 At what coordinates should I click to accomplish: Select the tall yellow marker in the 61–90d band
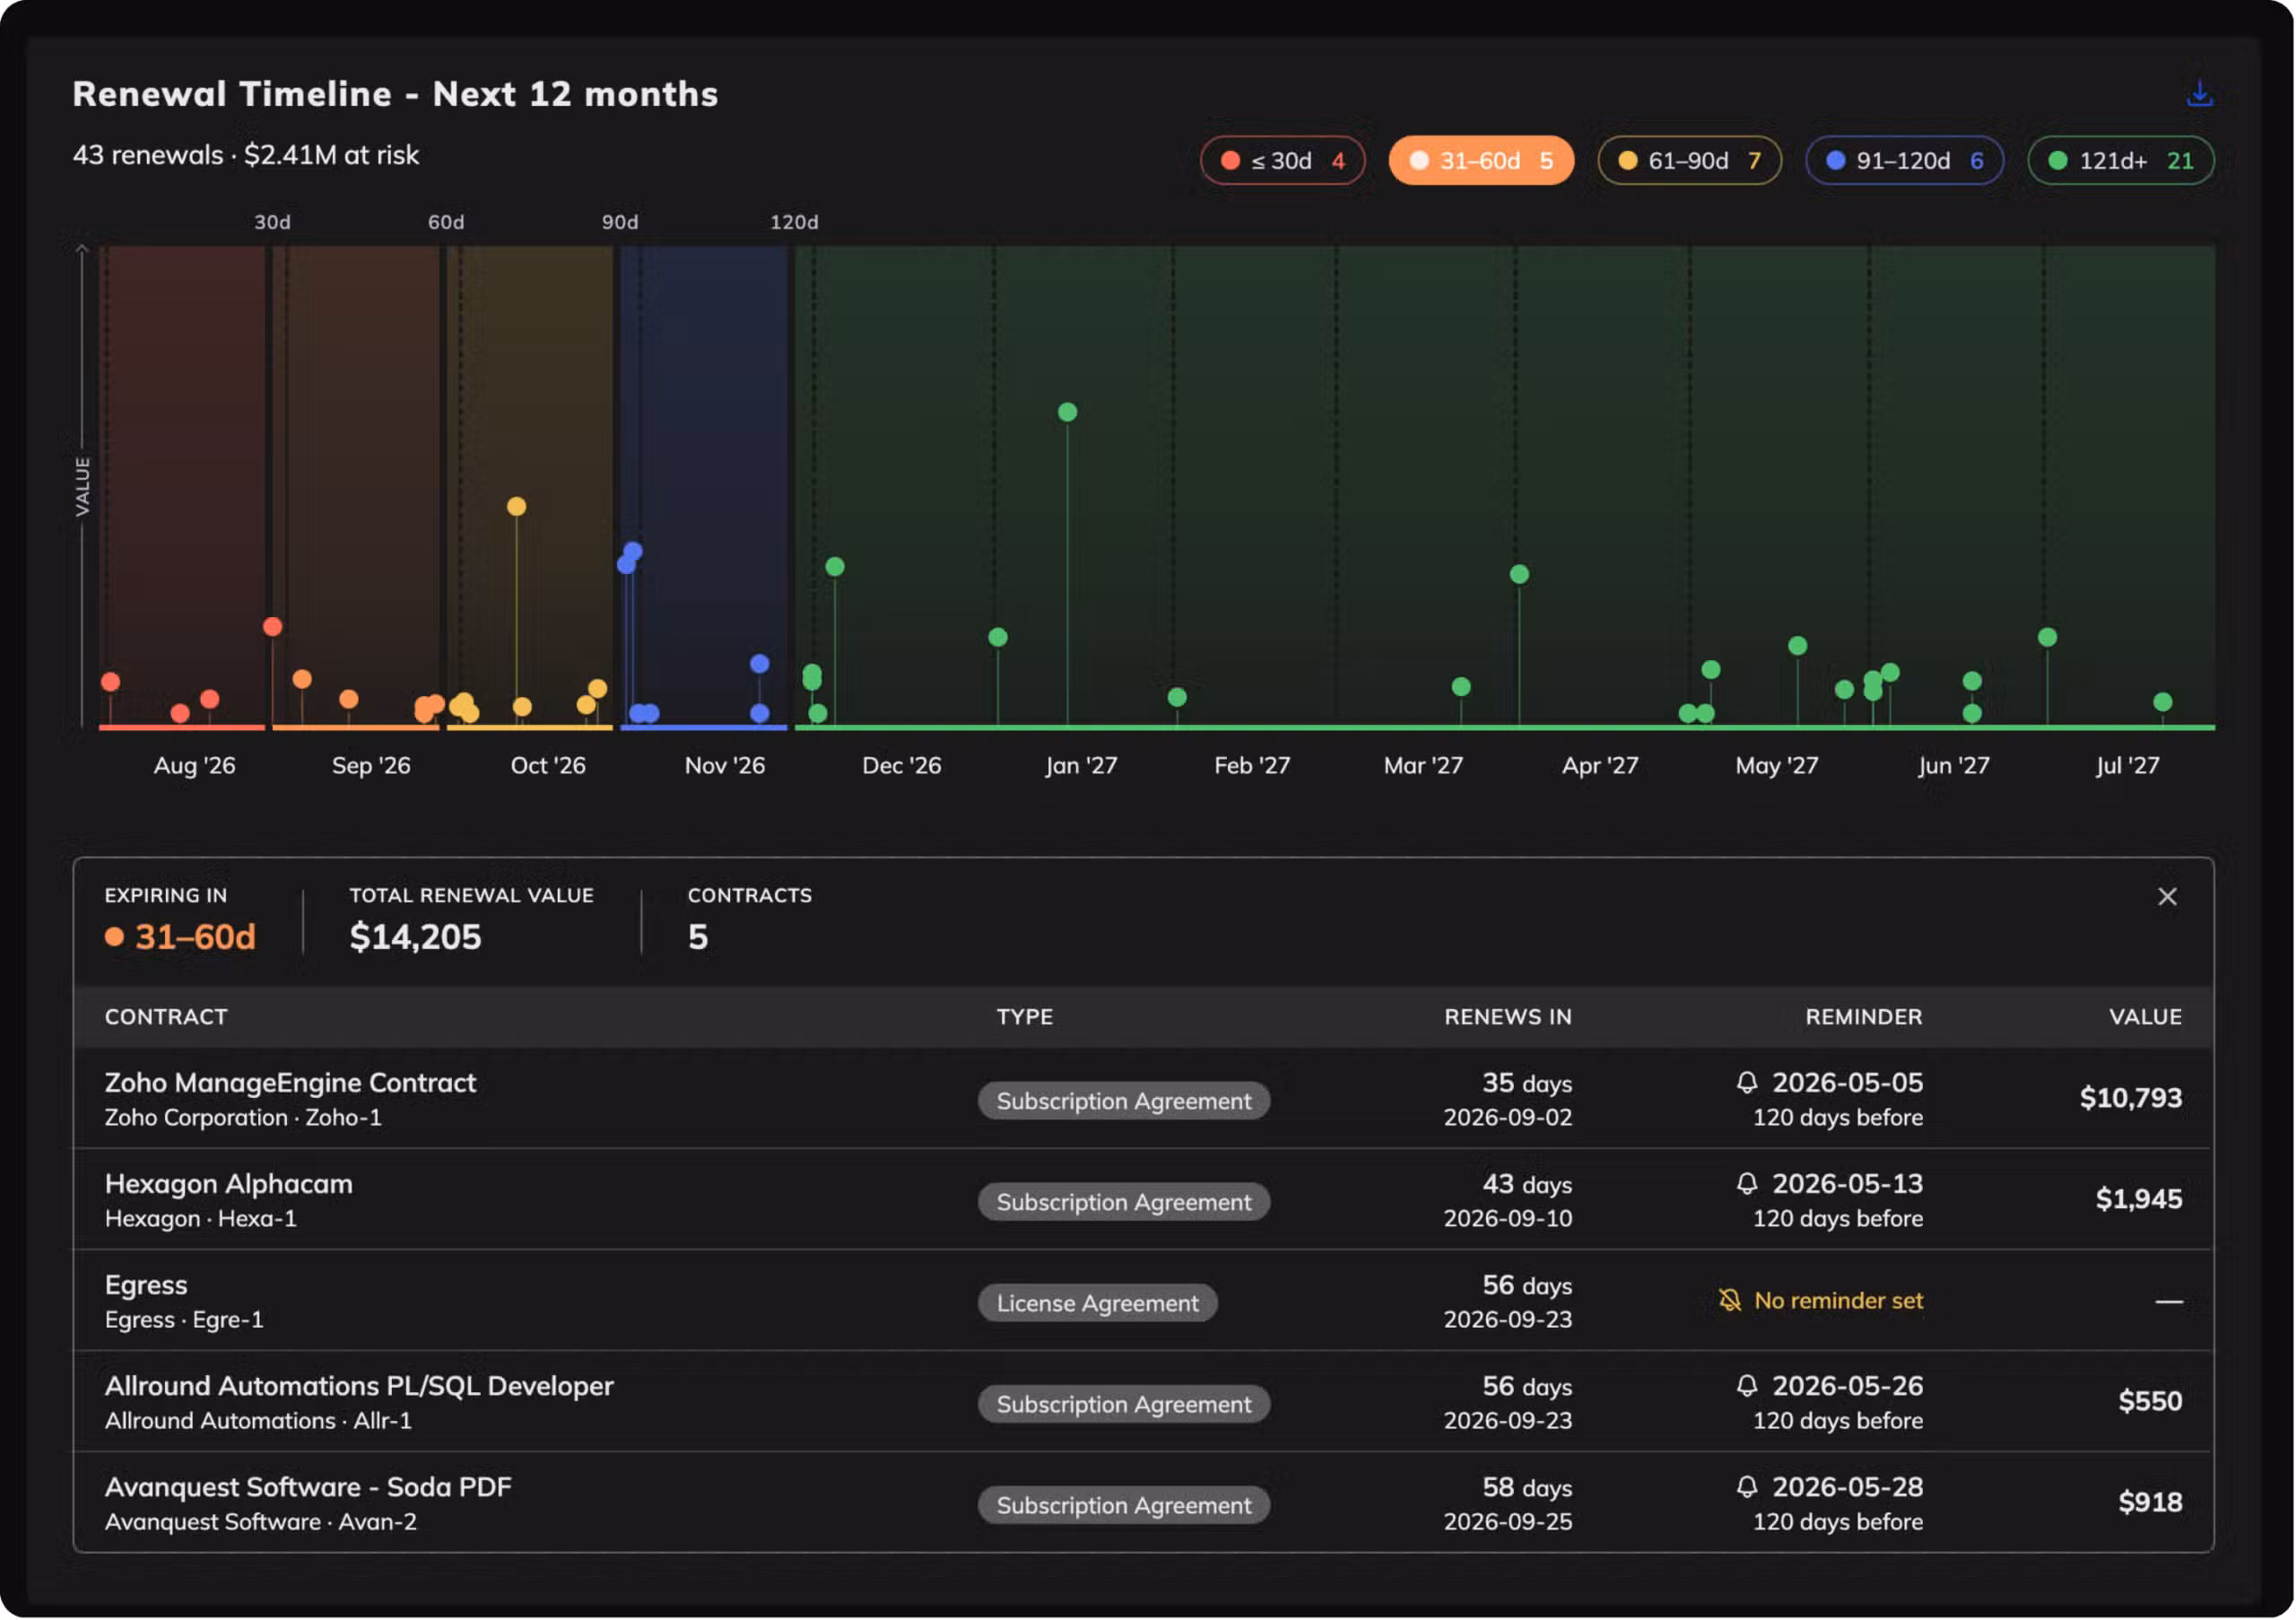(516, 506)
